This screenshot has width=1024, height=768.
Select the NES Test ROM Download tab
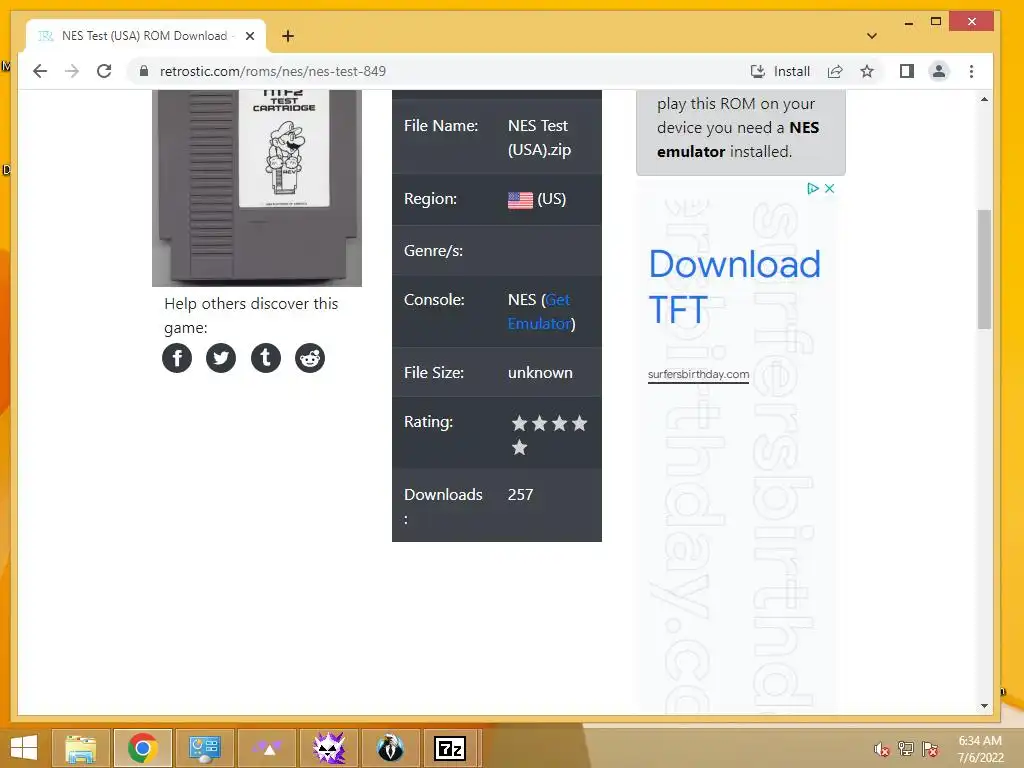144,36
